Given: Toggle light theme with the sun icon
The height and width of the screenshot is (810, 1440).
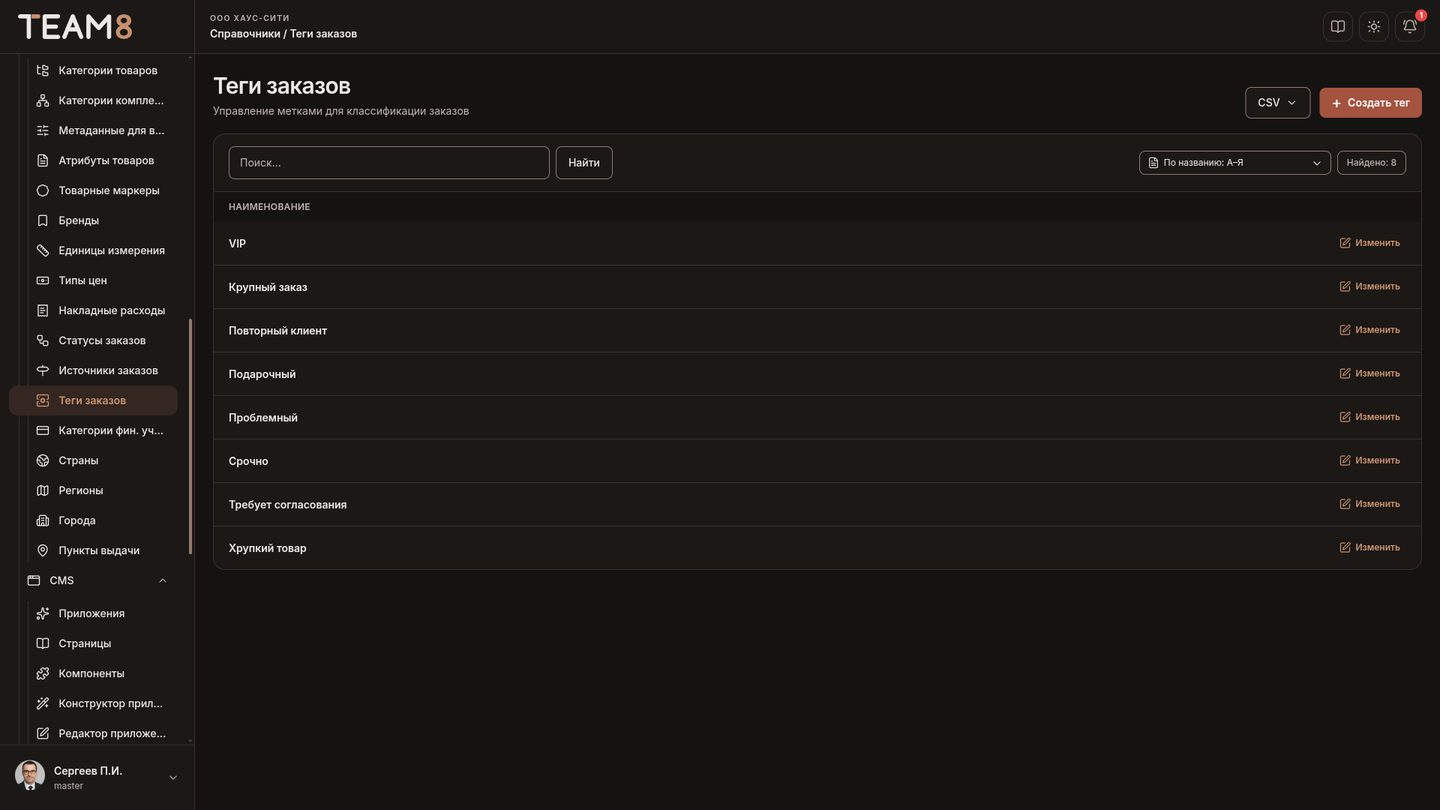Looking at the screenshot, I should click(1374, 27).
